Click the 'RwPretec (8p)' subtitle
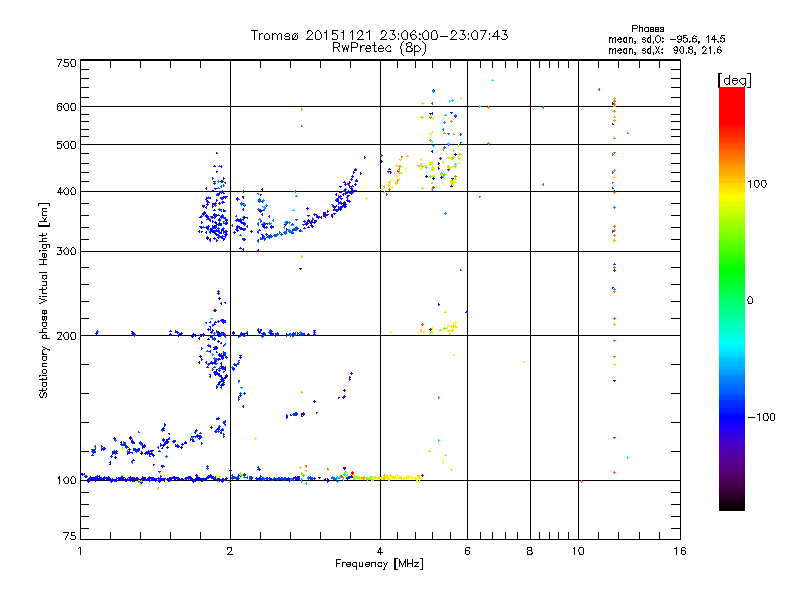This screenshot has width=800, height=600. coord(379,48)
